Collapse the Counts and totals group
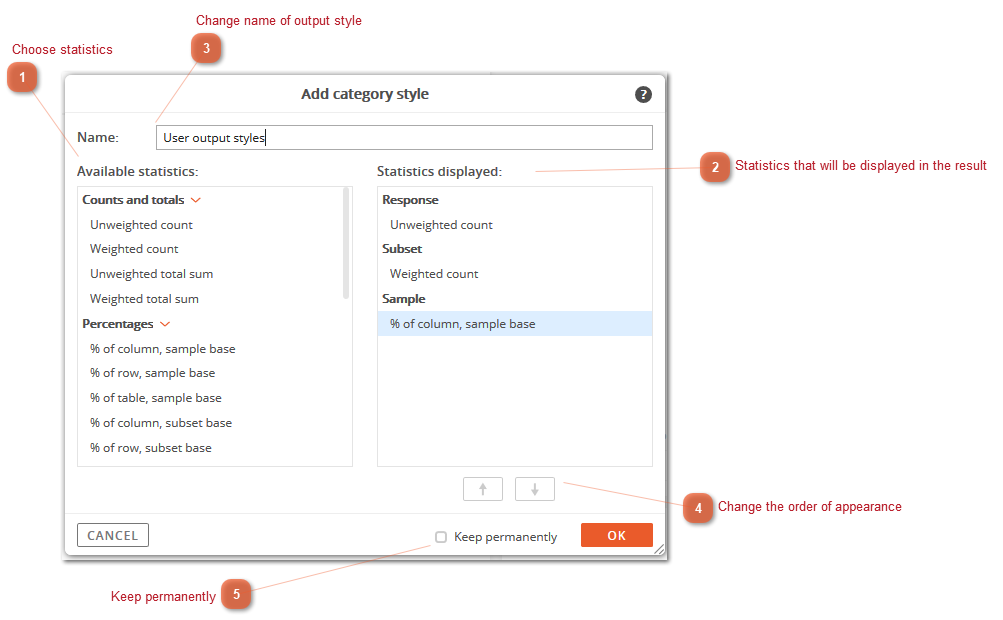The image size is (1003, 620). pos(196,200)
